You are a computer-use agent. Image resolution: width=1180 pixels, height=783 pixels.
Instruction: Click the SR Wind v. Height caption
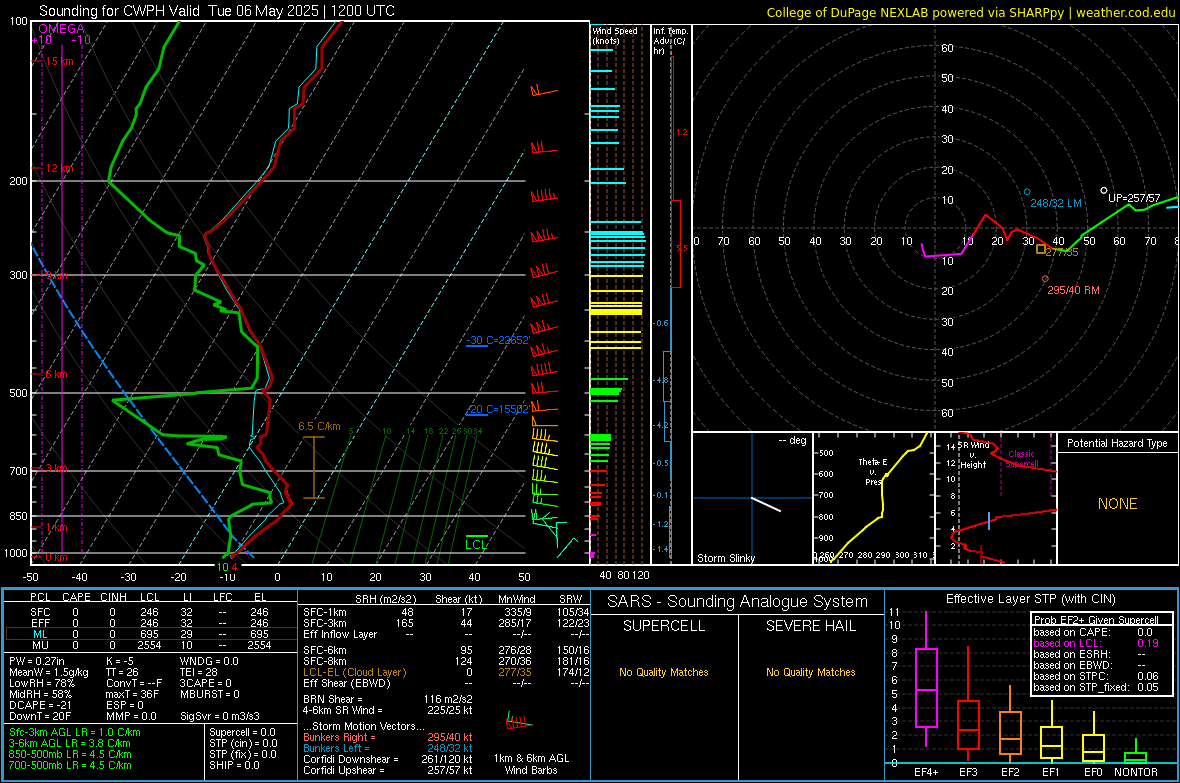[x=975, y=455]
